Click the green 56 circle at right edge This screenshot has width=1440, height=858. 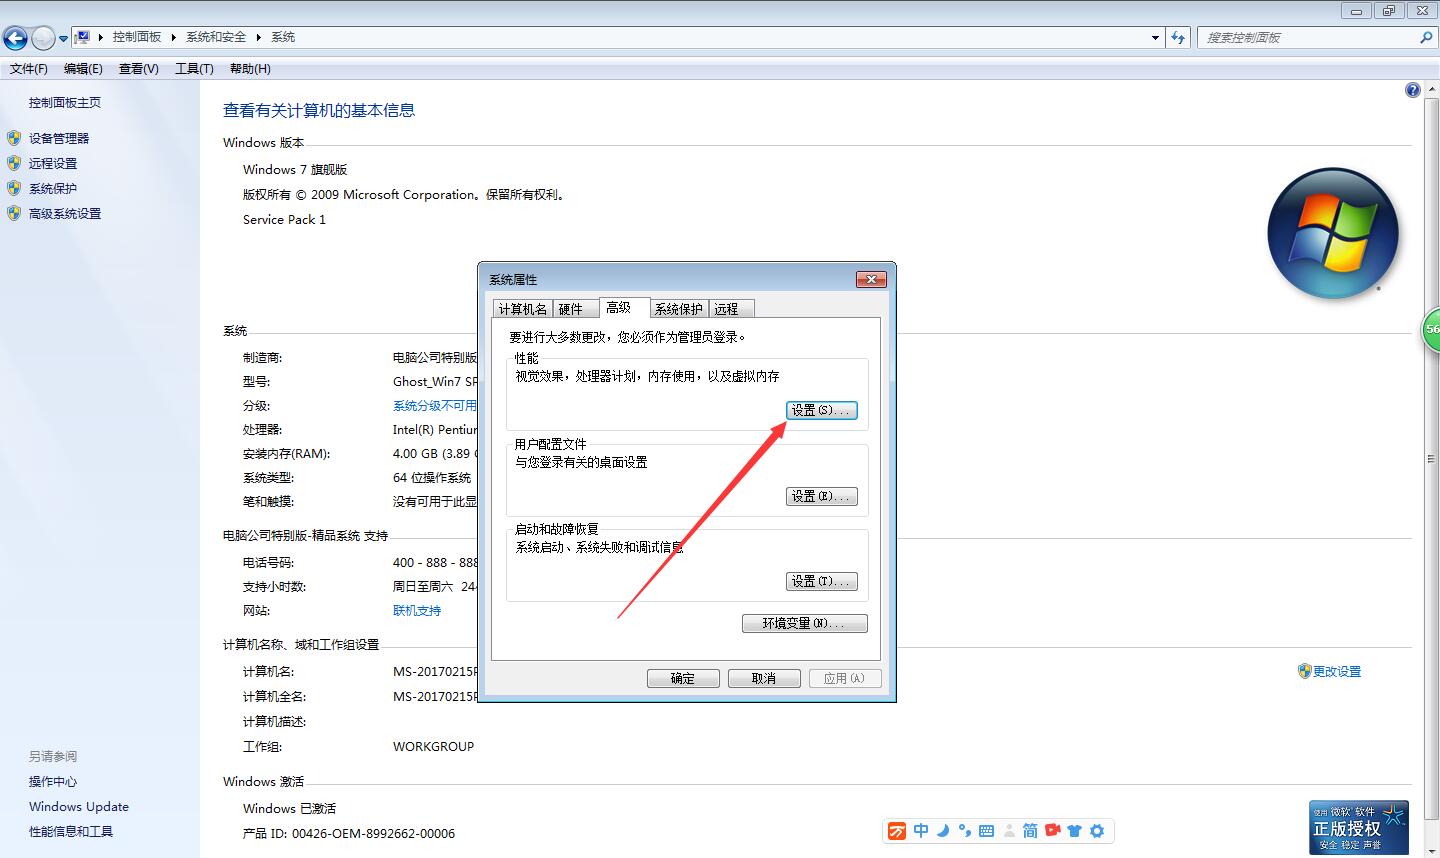[1431, 330]
